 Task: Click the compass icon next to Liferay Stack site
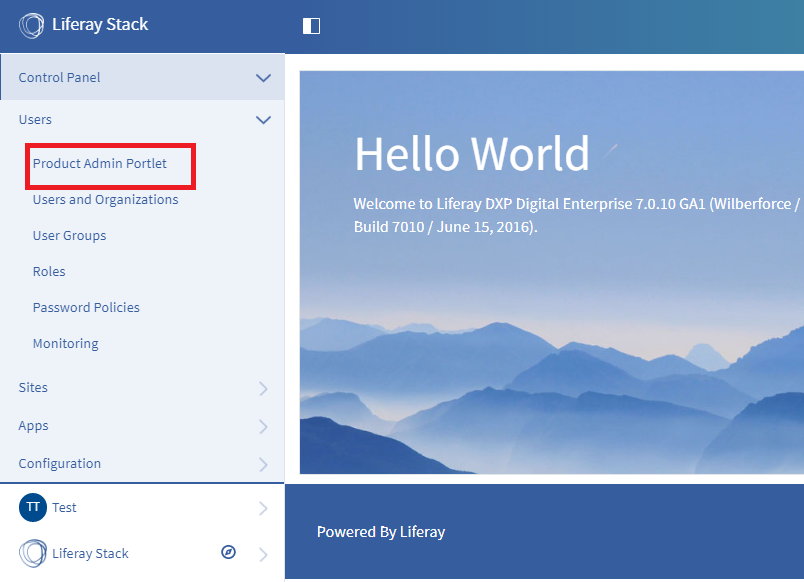(228, 552)
